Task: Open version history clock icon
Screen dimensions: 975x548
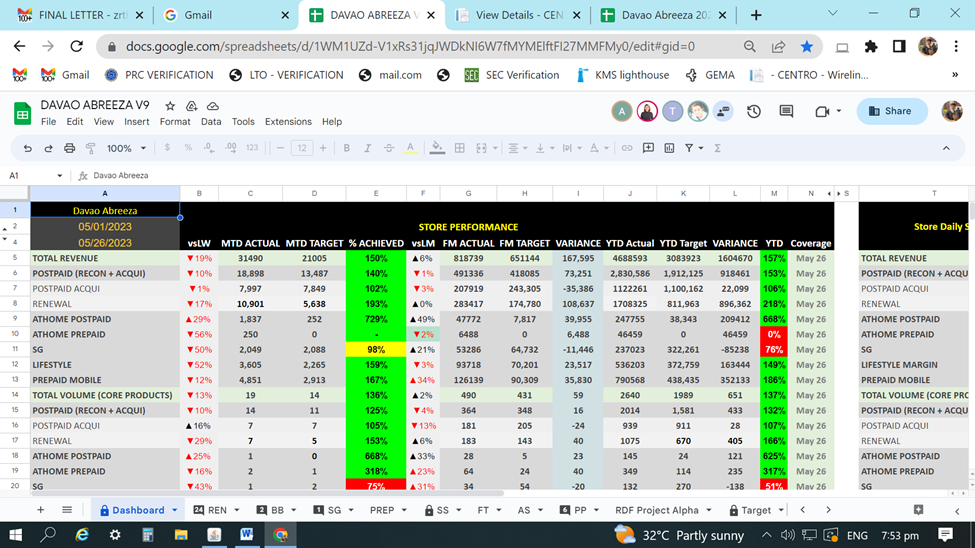Action: point(754,111)
